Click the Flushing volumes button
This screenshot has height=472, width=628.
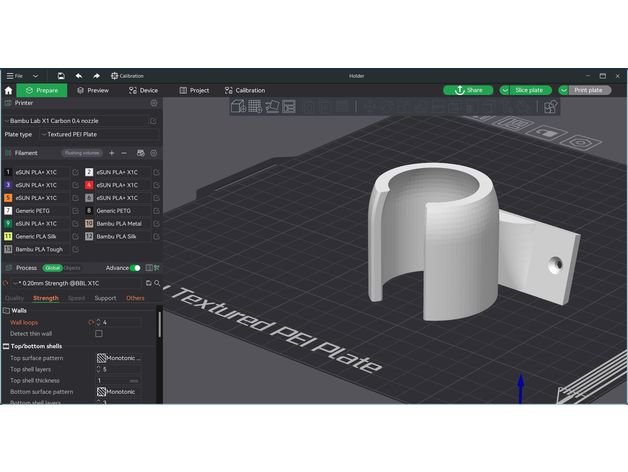pos(81,153)
